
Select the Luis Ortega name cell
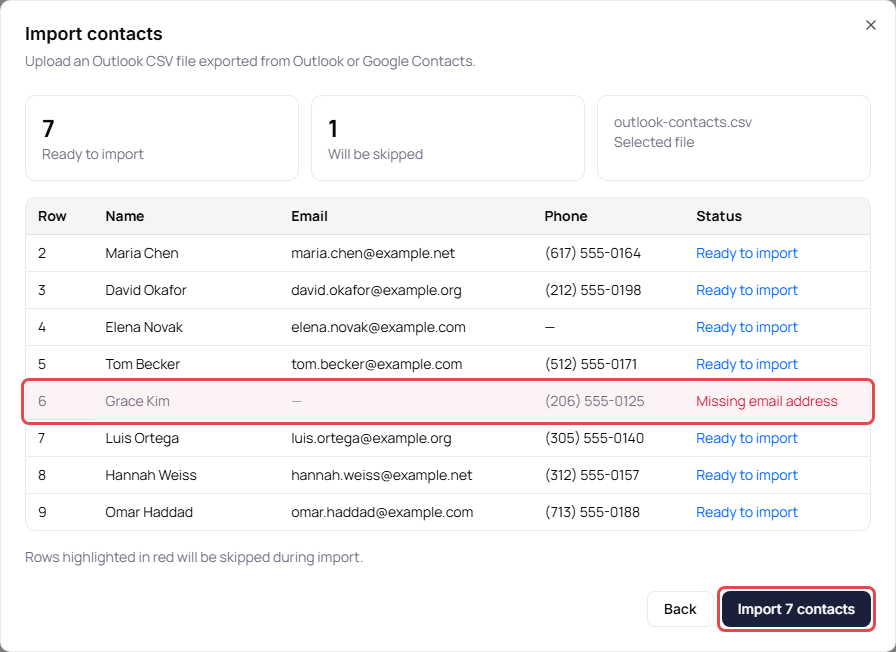(x=142, y=438)
